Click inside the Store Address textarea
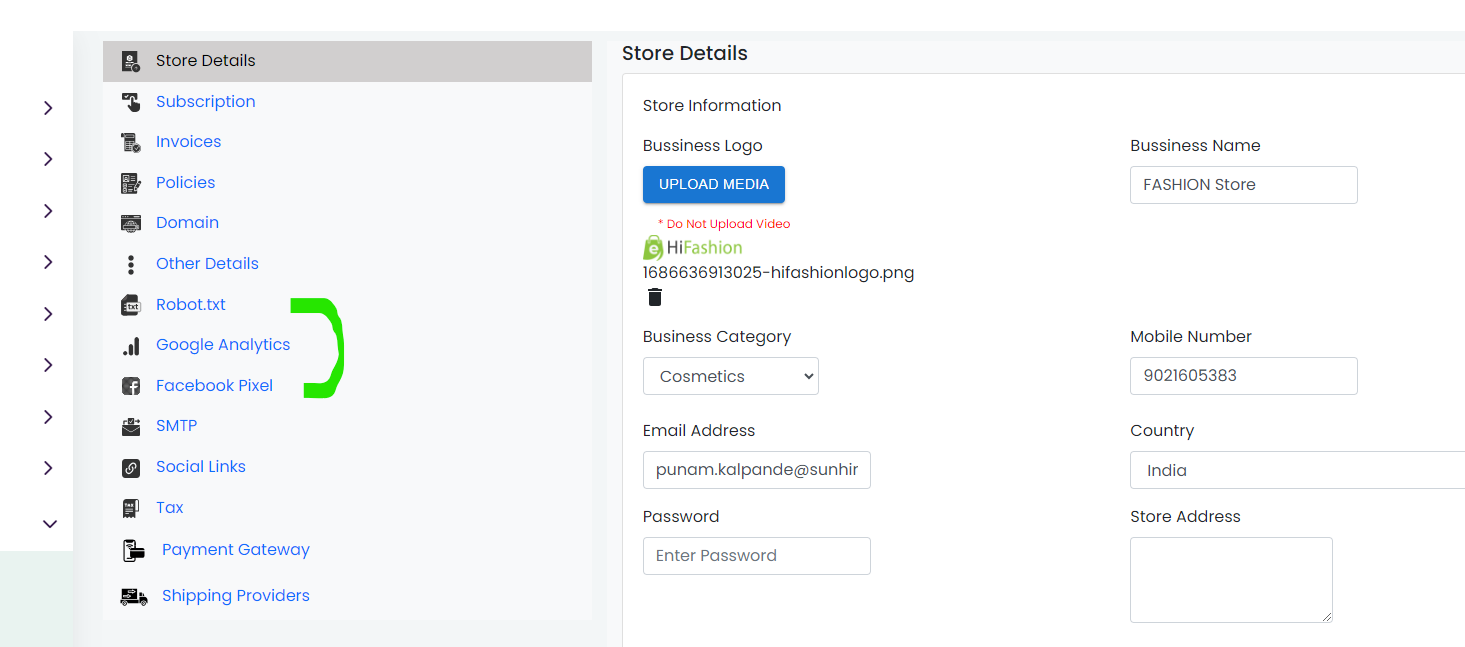Screen dimensions: 1465x647 click(x=1232, y=580)
